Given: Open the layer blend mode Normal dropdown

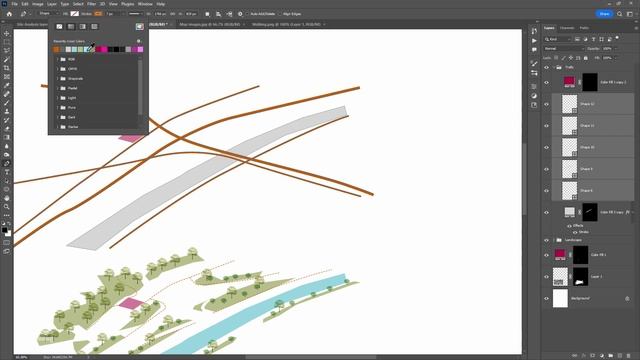Looking at the screenshot, I should (564, 49).
